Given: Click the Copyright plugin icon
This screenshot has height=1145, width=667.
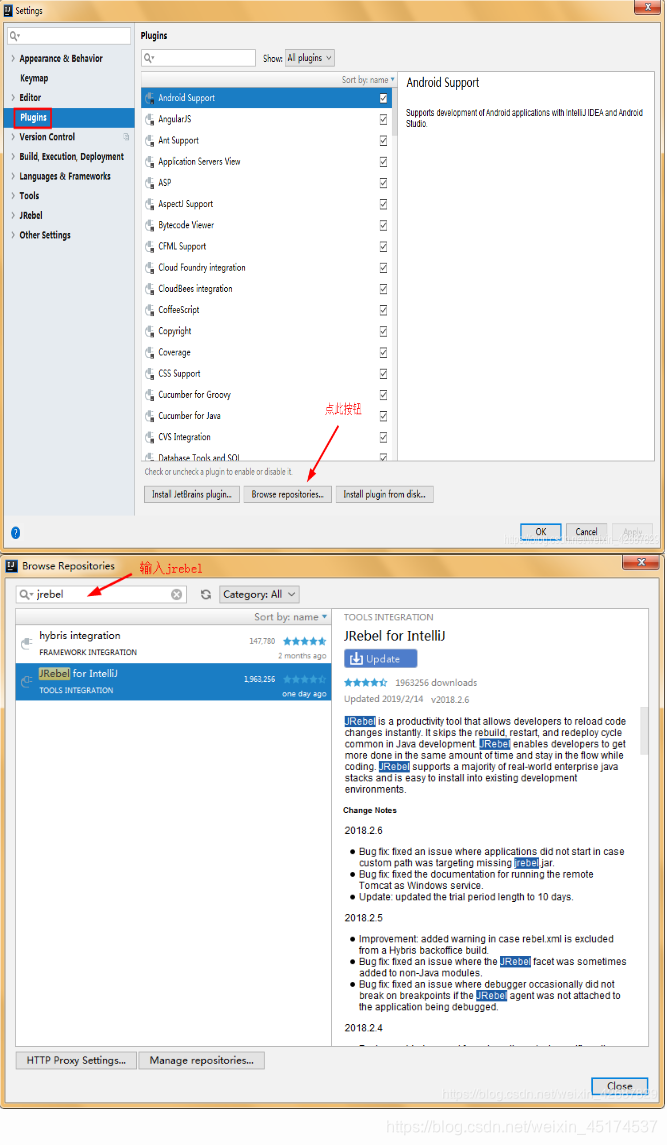Looking at the screenshot, I should 150,331.
